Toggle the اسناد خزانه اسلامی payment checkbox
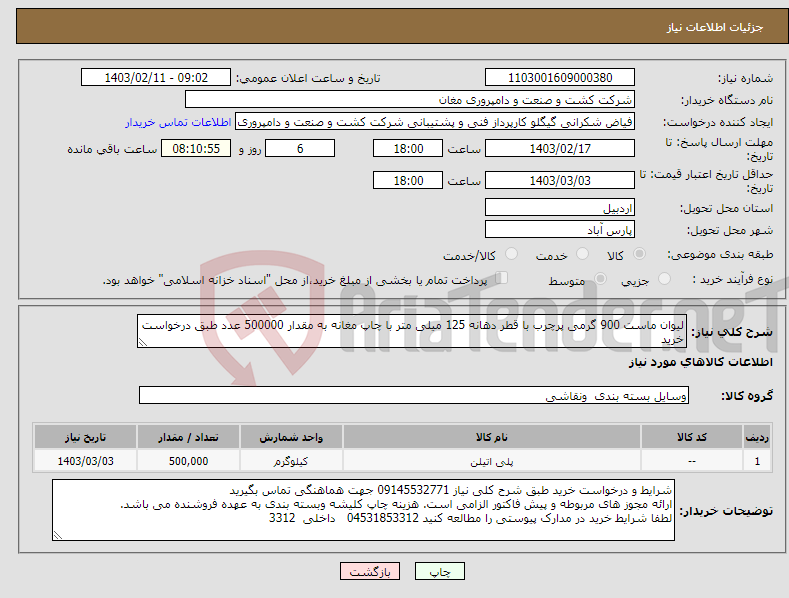The height and width of the screenshot is (598, 789). click(x=502, y=278)
